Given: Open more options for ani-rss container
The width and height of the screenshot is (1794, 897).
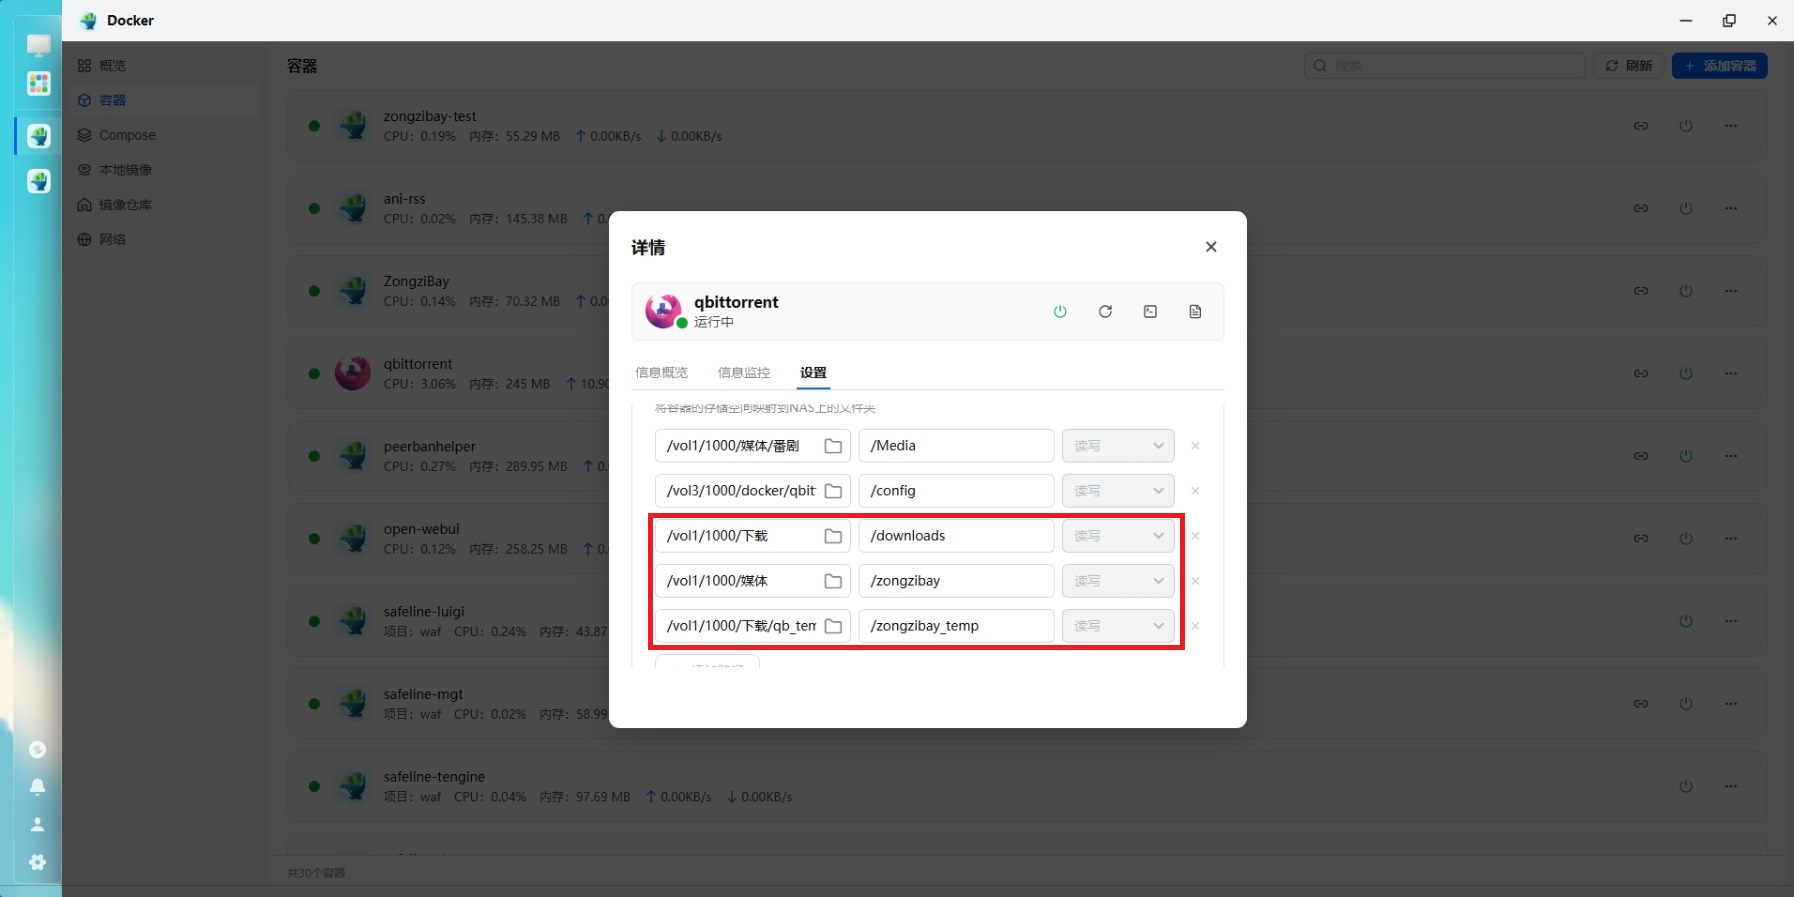Looking at the screenshot, I should pos(1731,208).
